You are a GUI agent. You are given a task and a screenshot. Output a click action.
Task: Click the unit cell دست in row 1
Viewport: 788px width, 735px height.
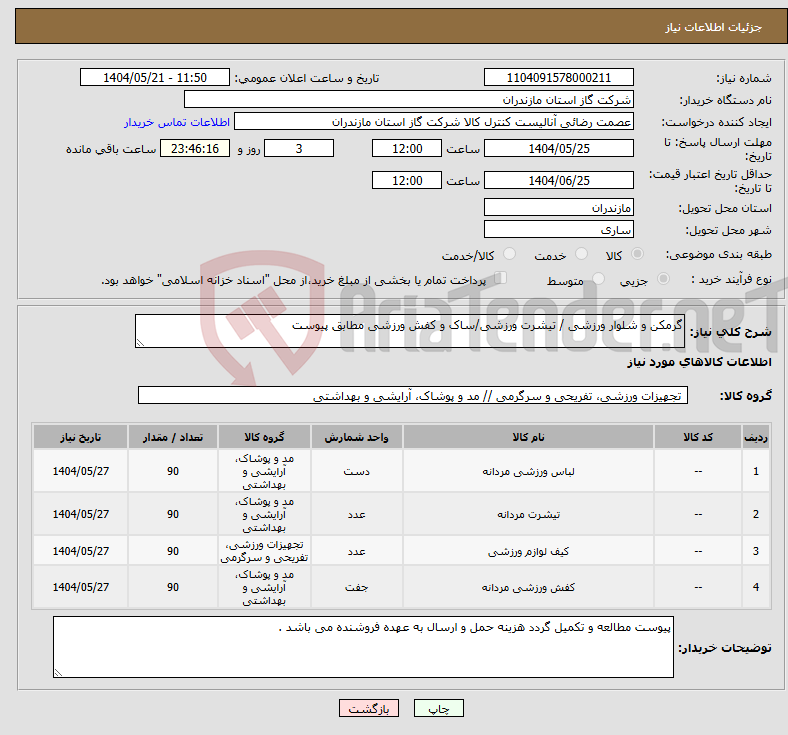(x=356, y=471)
